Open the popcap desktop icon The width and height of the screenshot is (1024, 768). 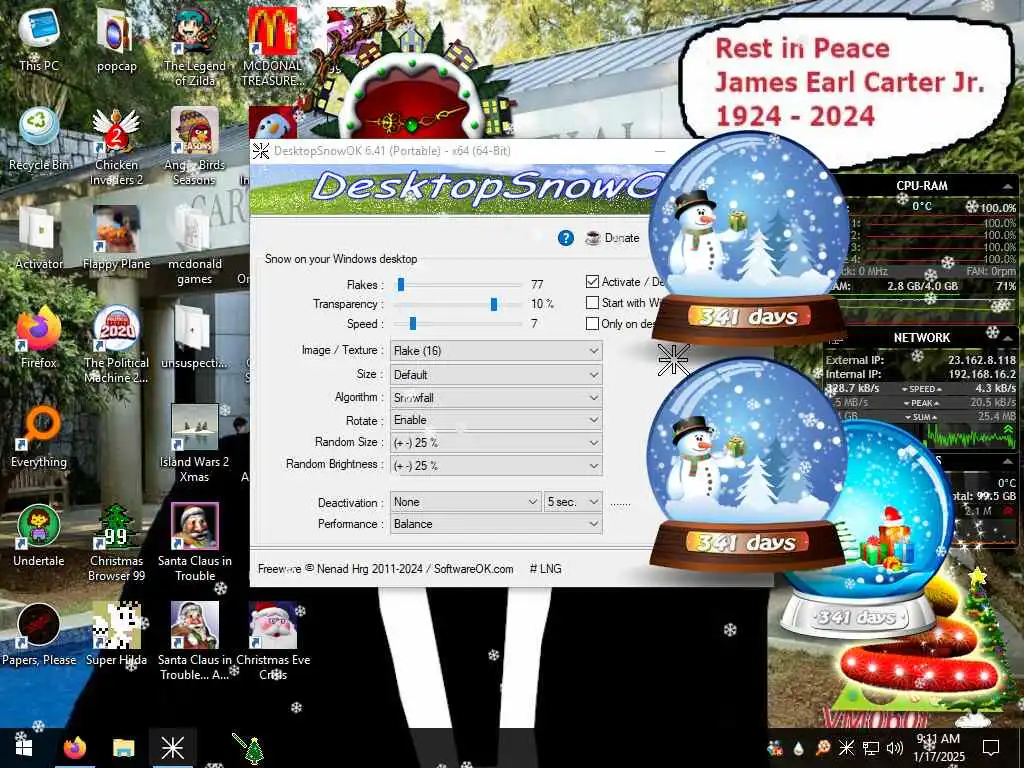[x=116, y=39]
